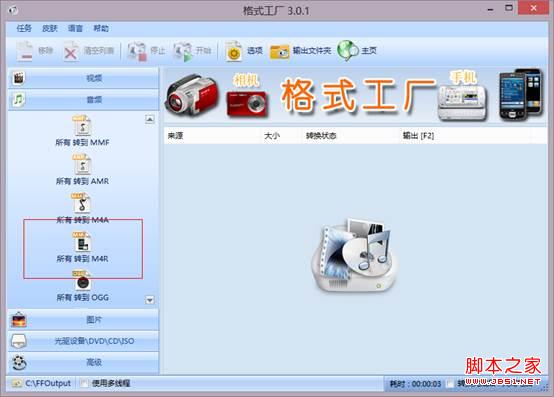Expand the 视频 category panel
The image size is (554, 397).
(x=83, y=78)
